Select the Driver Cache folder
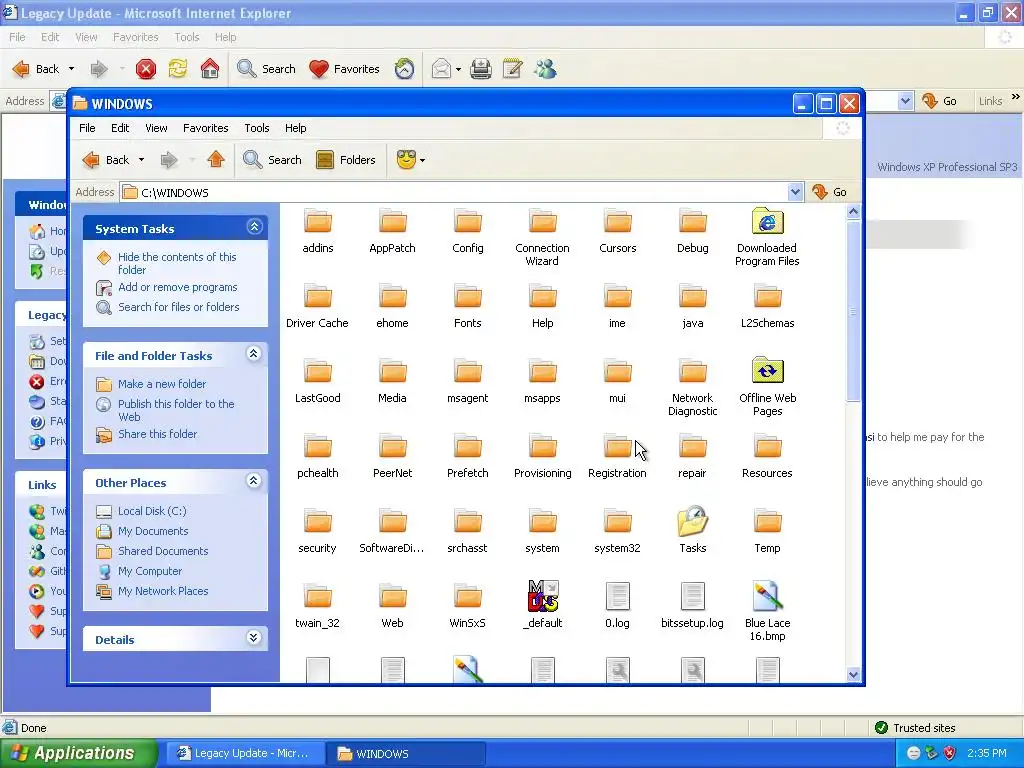Image resolution: width=1024 pixels, height=768 pixels. point(317,306)
